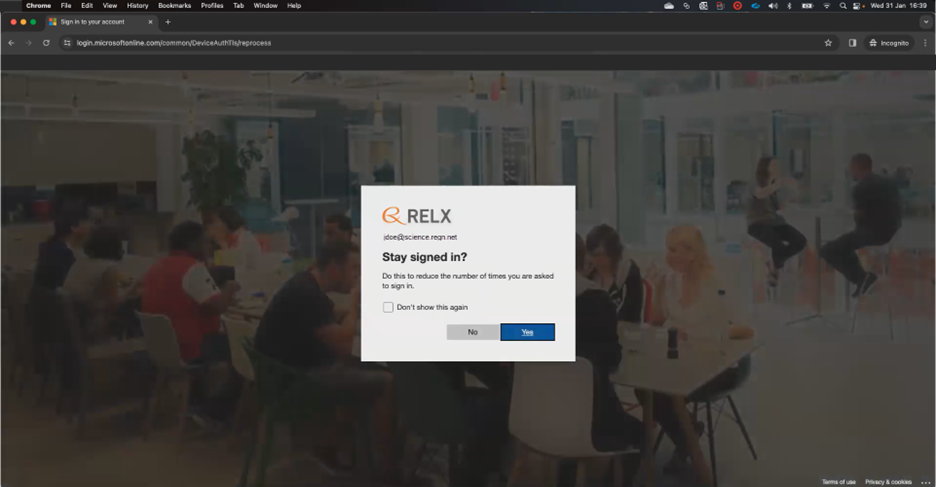Viewport: 936px width, 487px height.
Task: Click the Terms of use link
Action: pos(839,482)
